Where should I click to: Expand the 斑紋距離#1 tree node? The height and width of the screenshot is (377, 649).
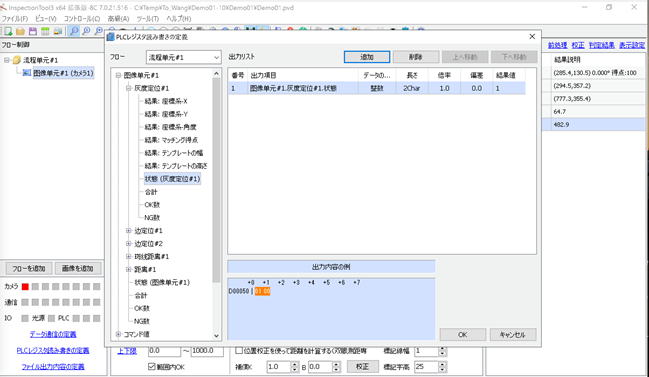pyautogui.click(x=129, y=257)
